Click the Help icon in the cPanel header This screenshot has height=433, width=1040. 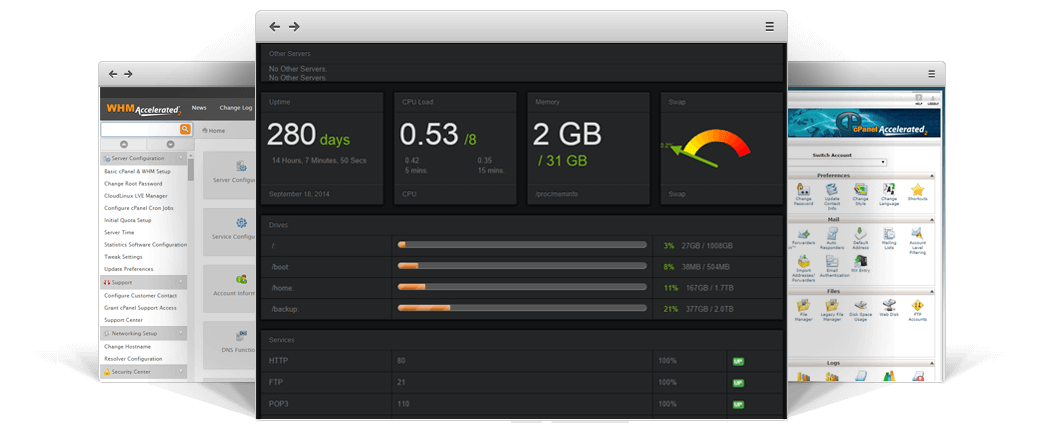(x=919, y=99)
